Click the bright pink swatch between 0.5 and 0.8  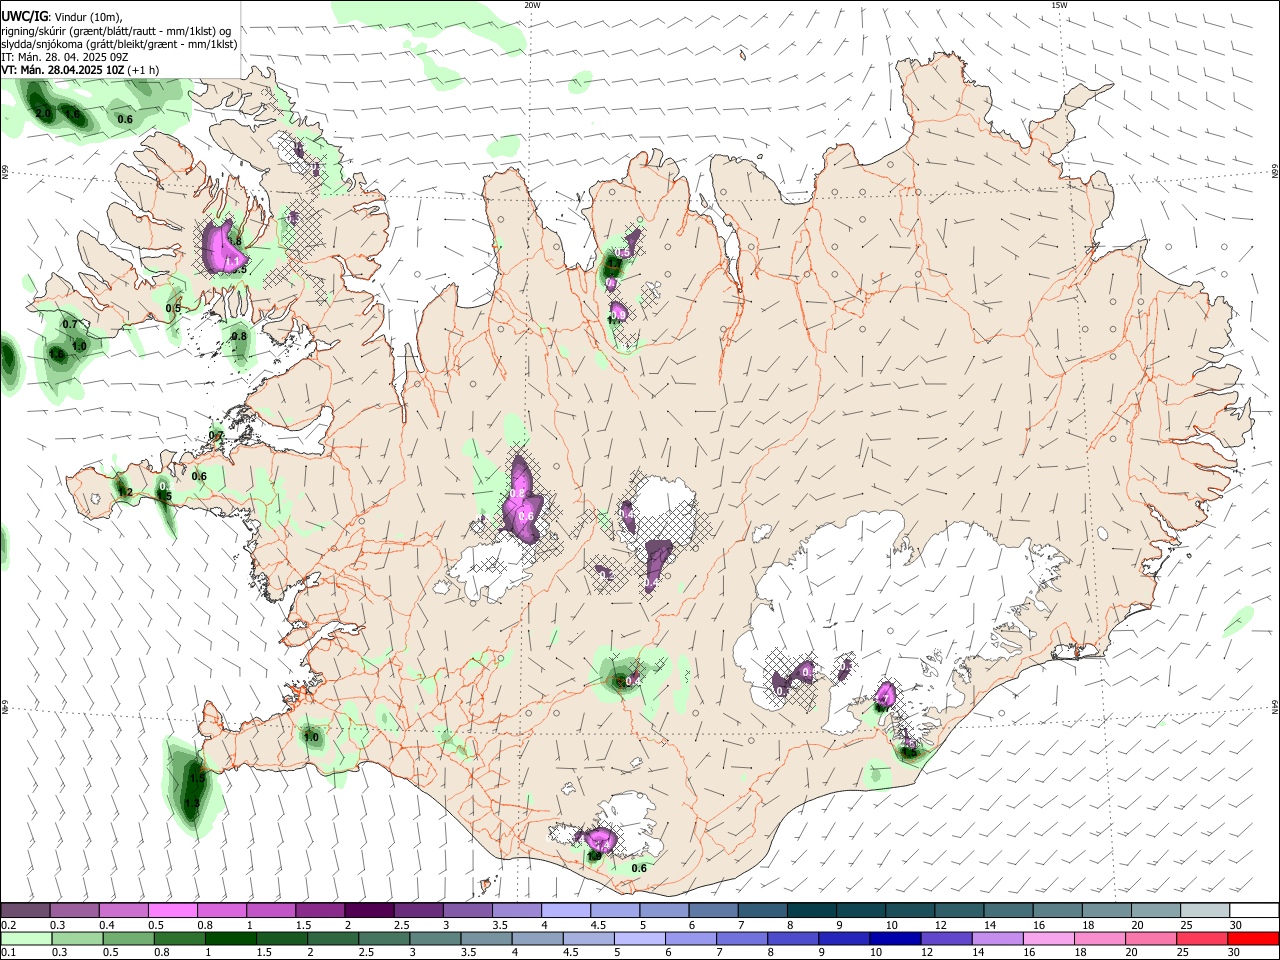pyautogui.click(x=173, y=911)
